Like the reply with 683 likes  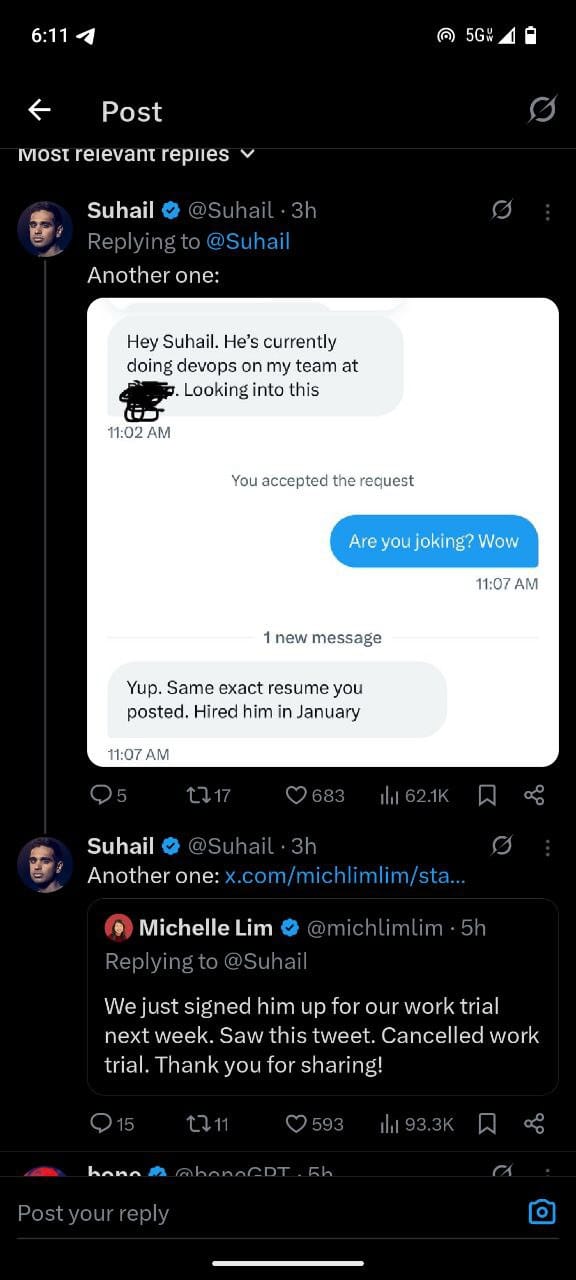tap(315, 795)
